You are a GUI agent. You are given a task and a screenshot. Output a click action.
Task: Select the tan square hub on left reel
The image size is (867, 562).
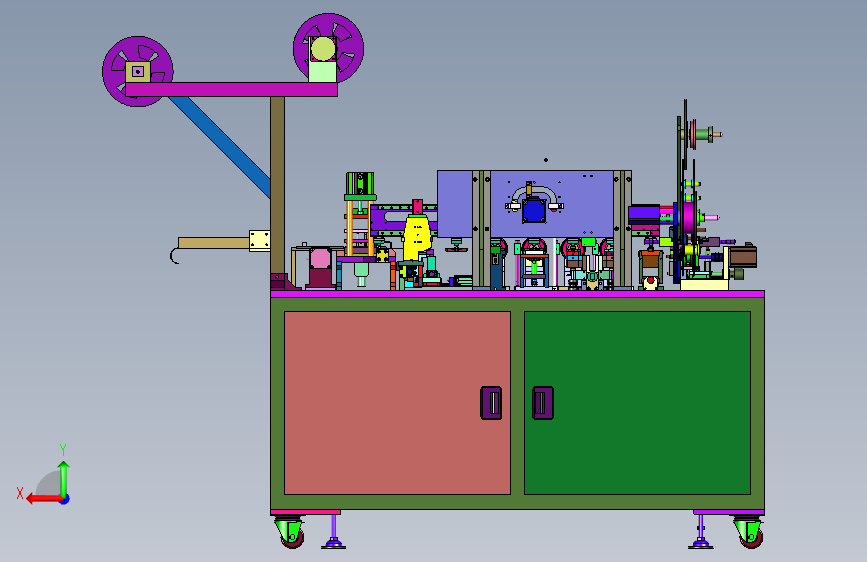coord(138,71)
